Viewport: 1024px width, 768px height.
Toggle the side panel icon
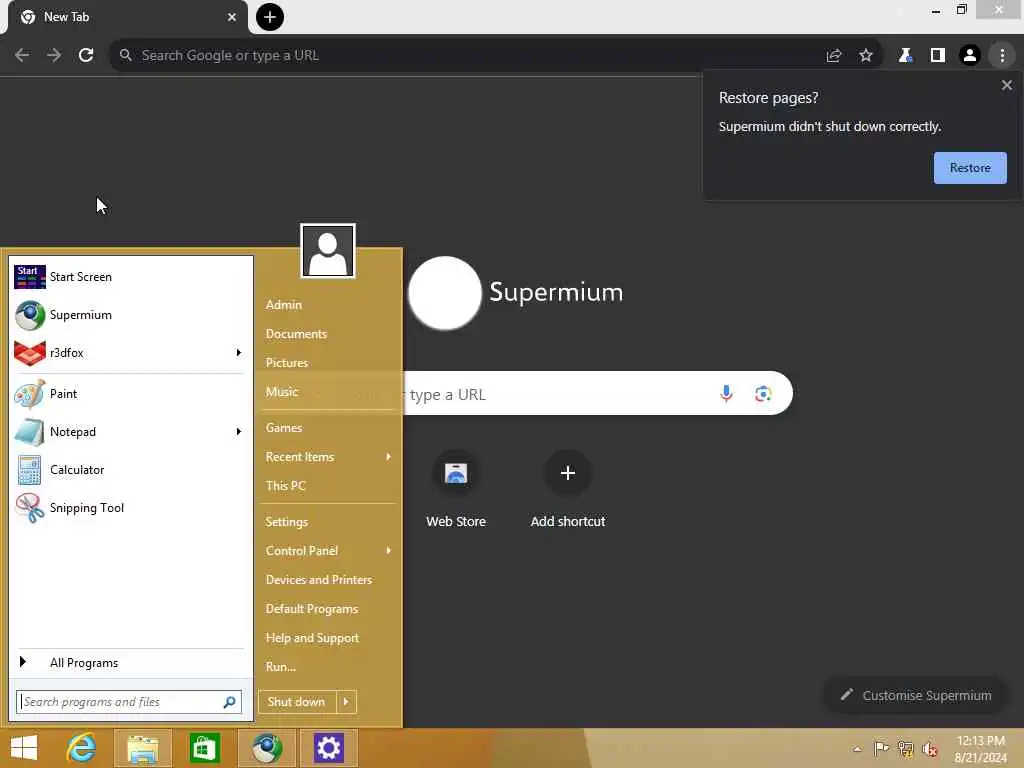(x=938, y=56)
